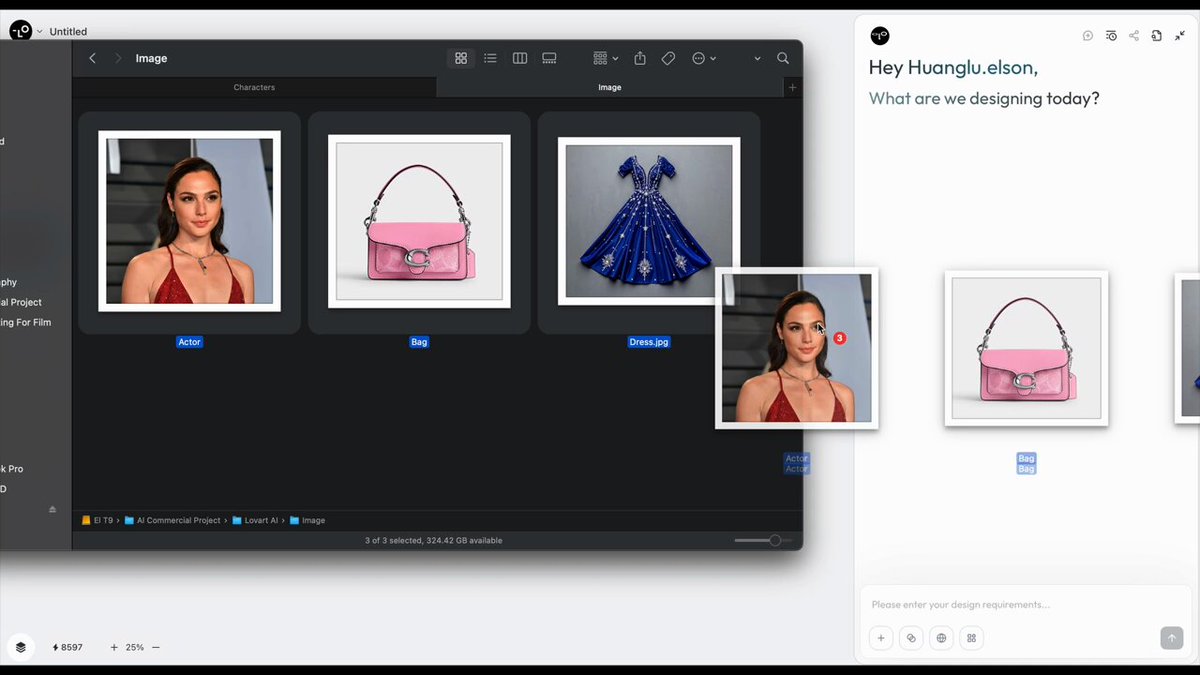This screenshot has height=675, width=1200.
Task: Collapse the chat panel
Action: point(1180,36)
